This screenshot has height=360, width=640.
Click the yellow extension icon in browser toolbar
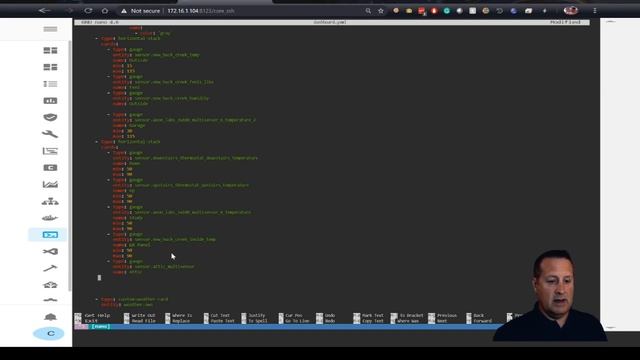(409, 11)
